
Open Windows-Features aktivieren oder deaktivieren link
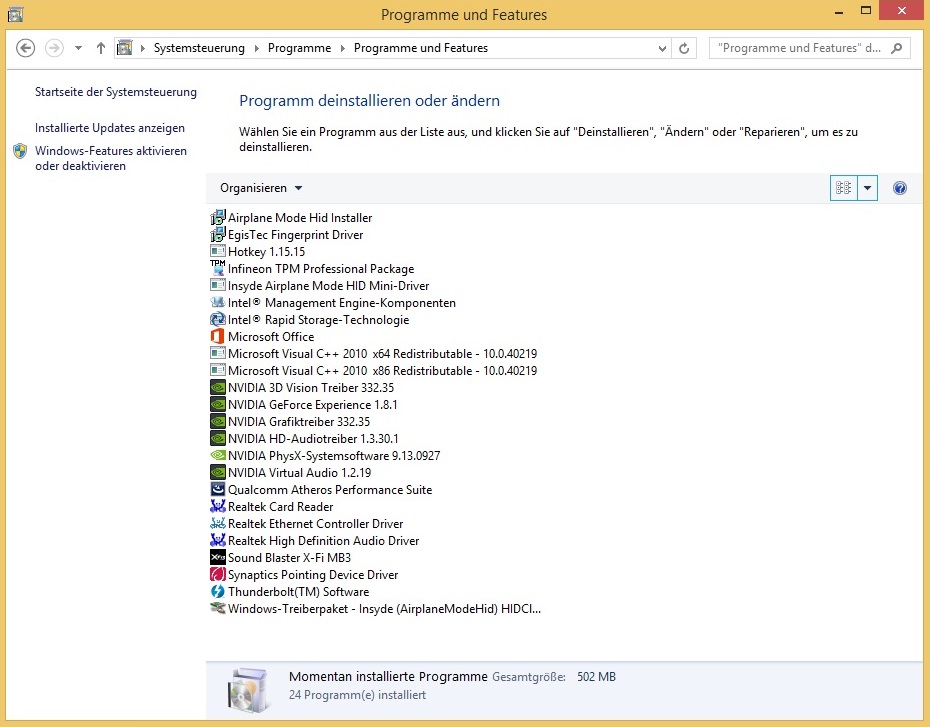[111, 158]
